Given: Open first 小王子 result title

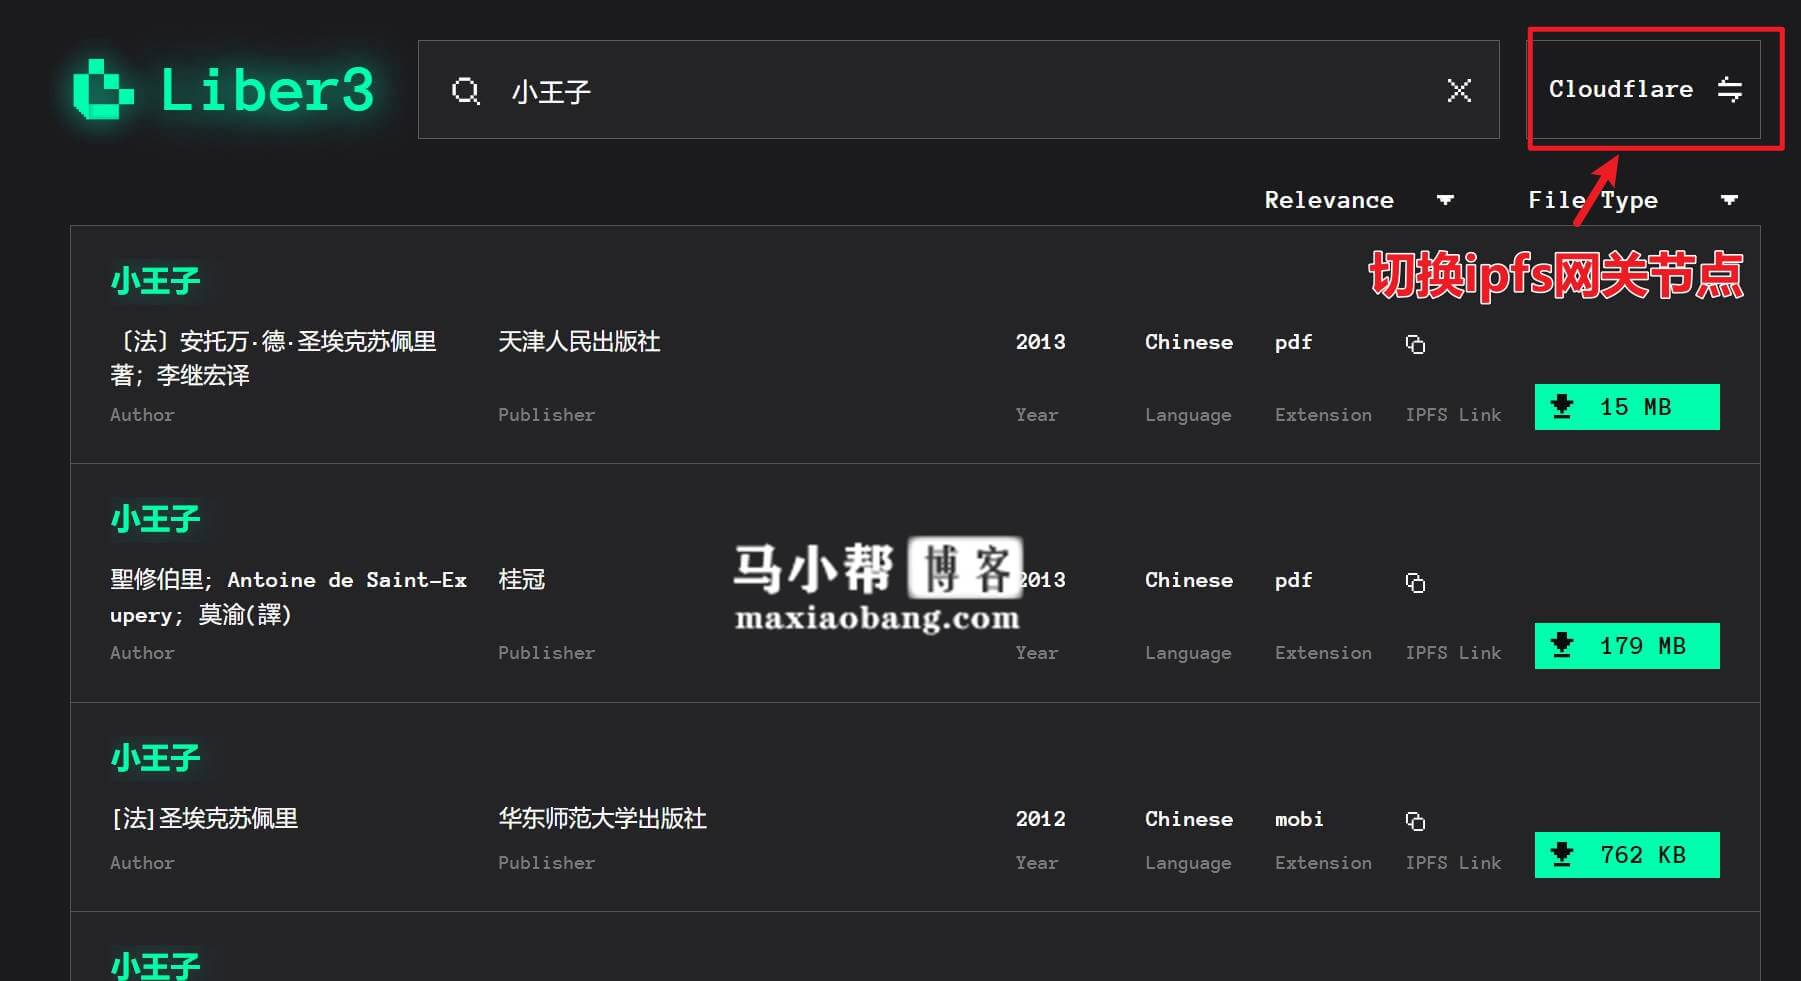Looking at the screenshot, I should point(155,281).
